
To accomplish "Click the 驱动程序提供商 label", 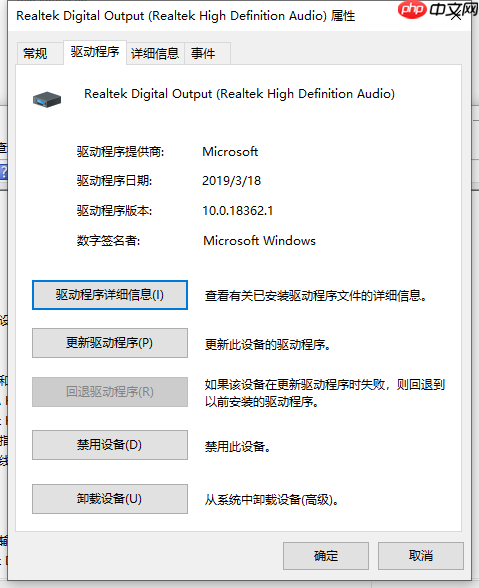I will tap(120, 152).
